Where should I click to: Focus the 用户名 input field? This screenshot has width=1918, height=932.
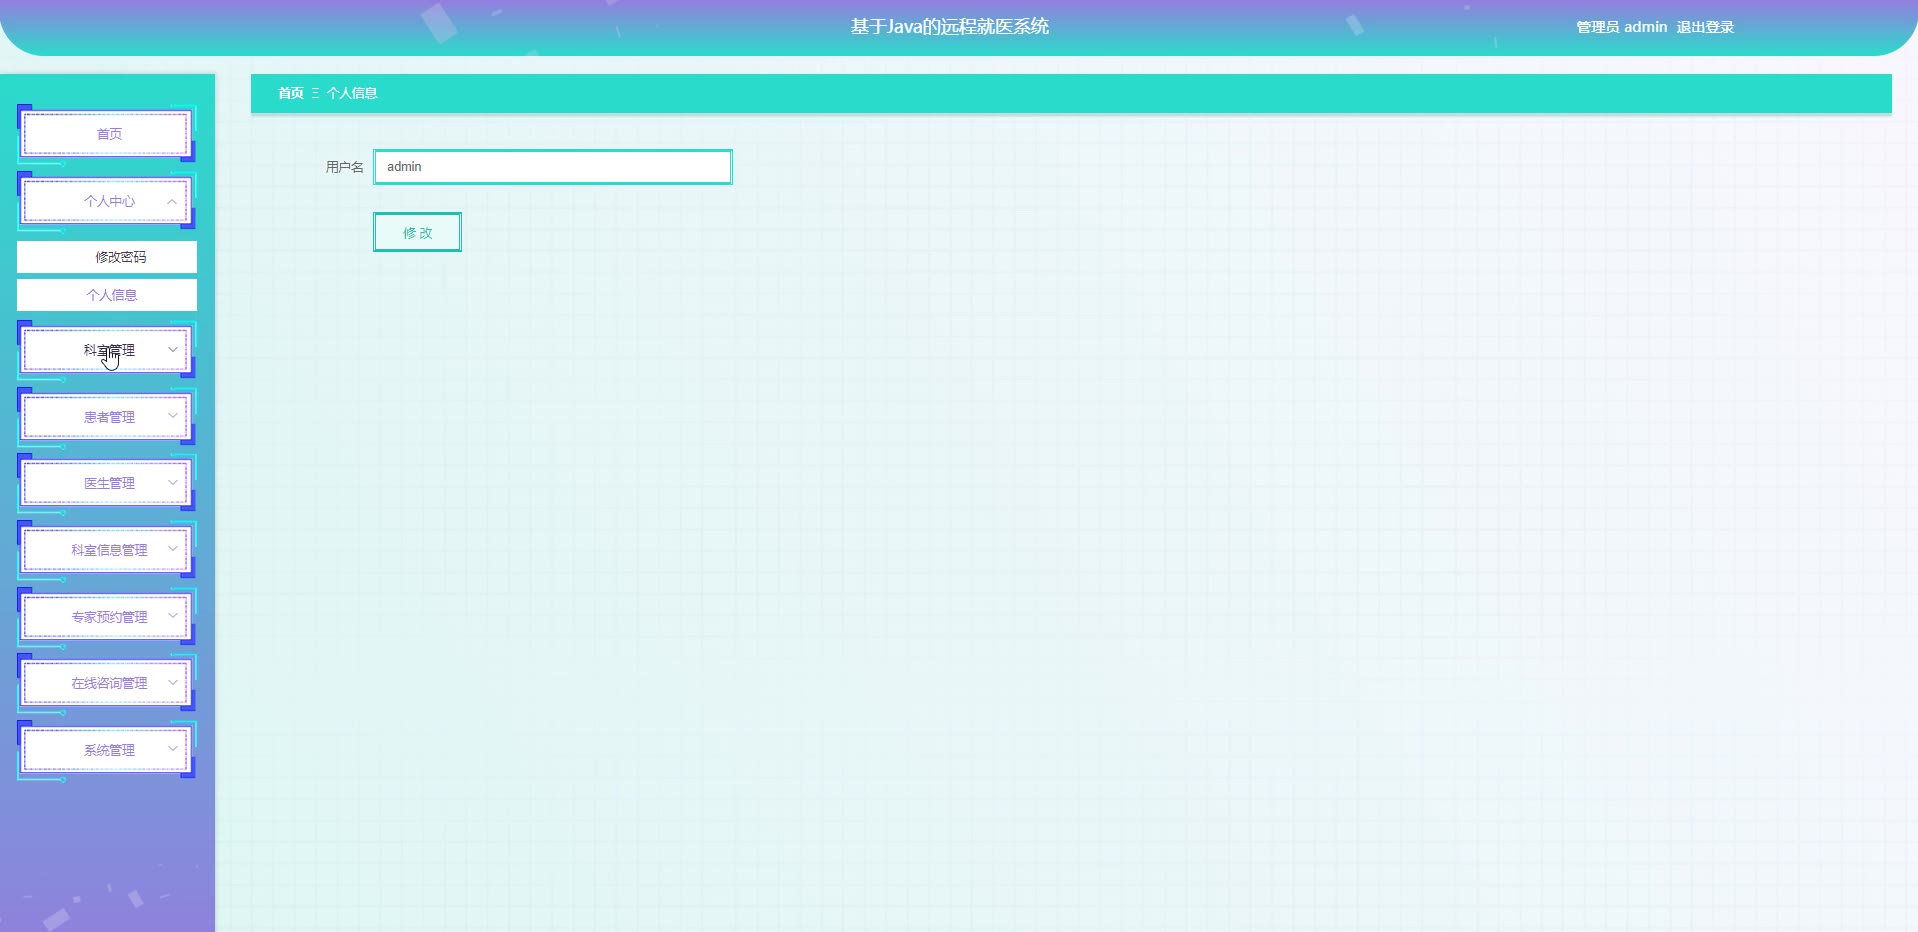tap(553, 167)
